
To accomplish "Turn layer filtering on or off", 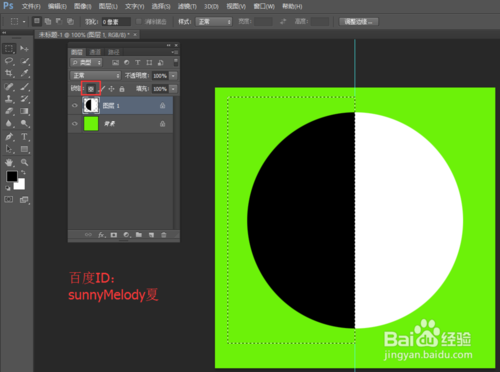I will (x=175, y=62).
